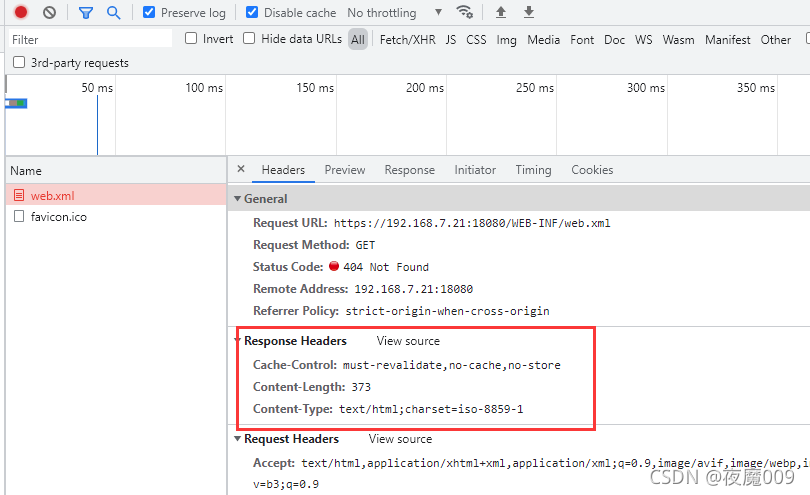Viewport: 810px width, 495px height.
Task: Export HAR file with download arrow
Action: pos(528,12)
